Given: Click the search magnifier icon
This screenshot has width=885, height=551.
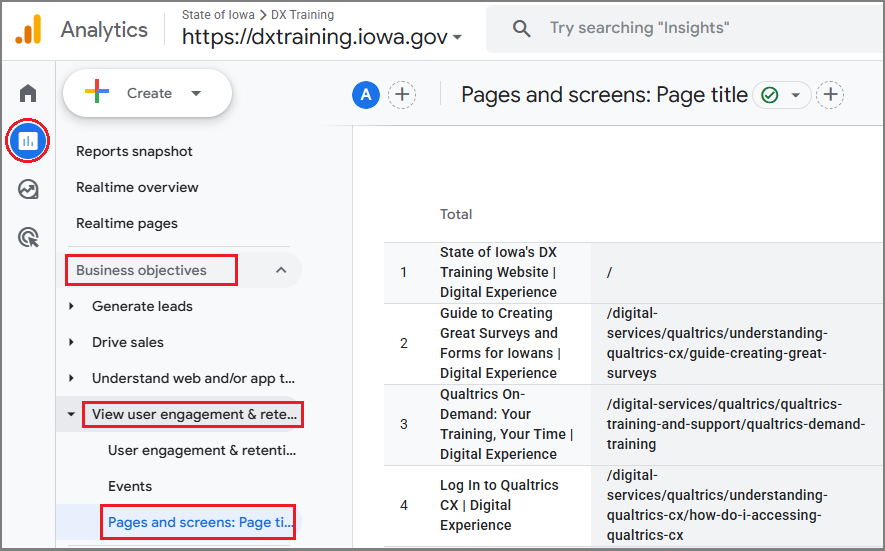Looking at the screenshot, I should tap(521, 28).
